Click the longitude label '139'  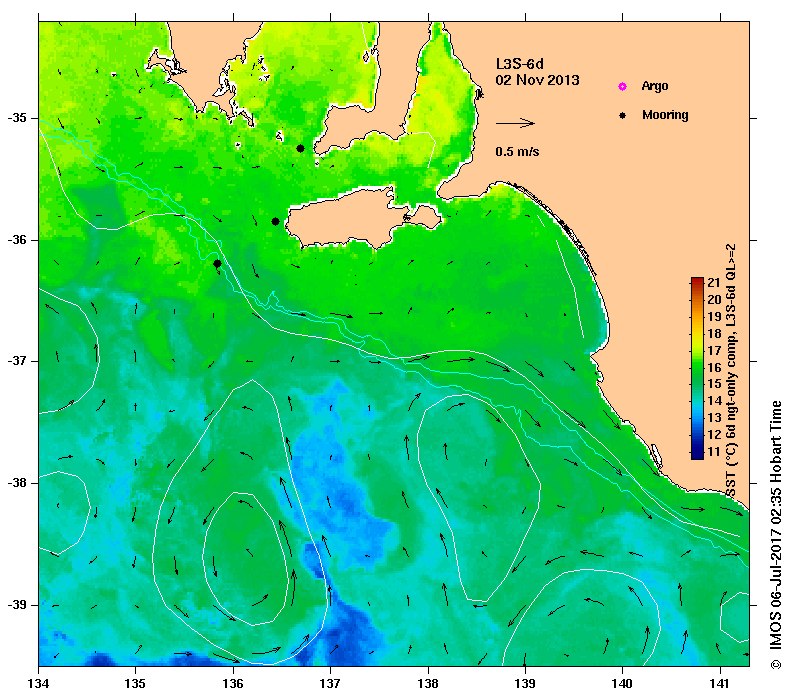coord(525,684)
